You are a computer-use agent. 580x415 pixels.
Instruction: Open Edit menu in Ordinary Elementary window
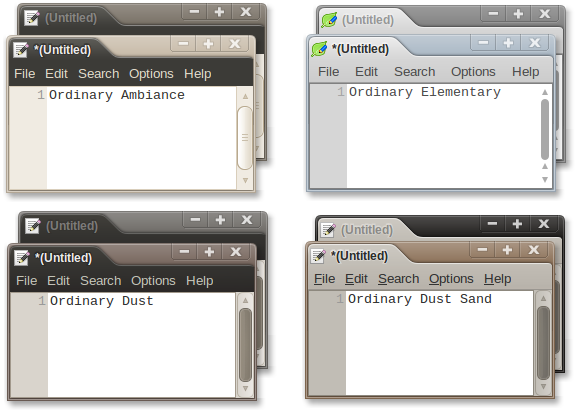click(366, 71)
